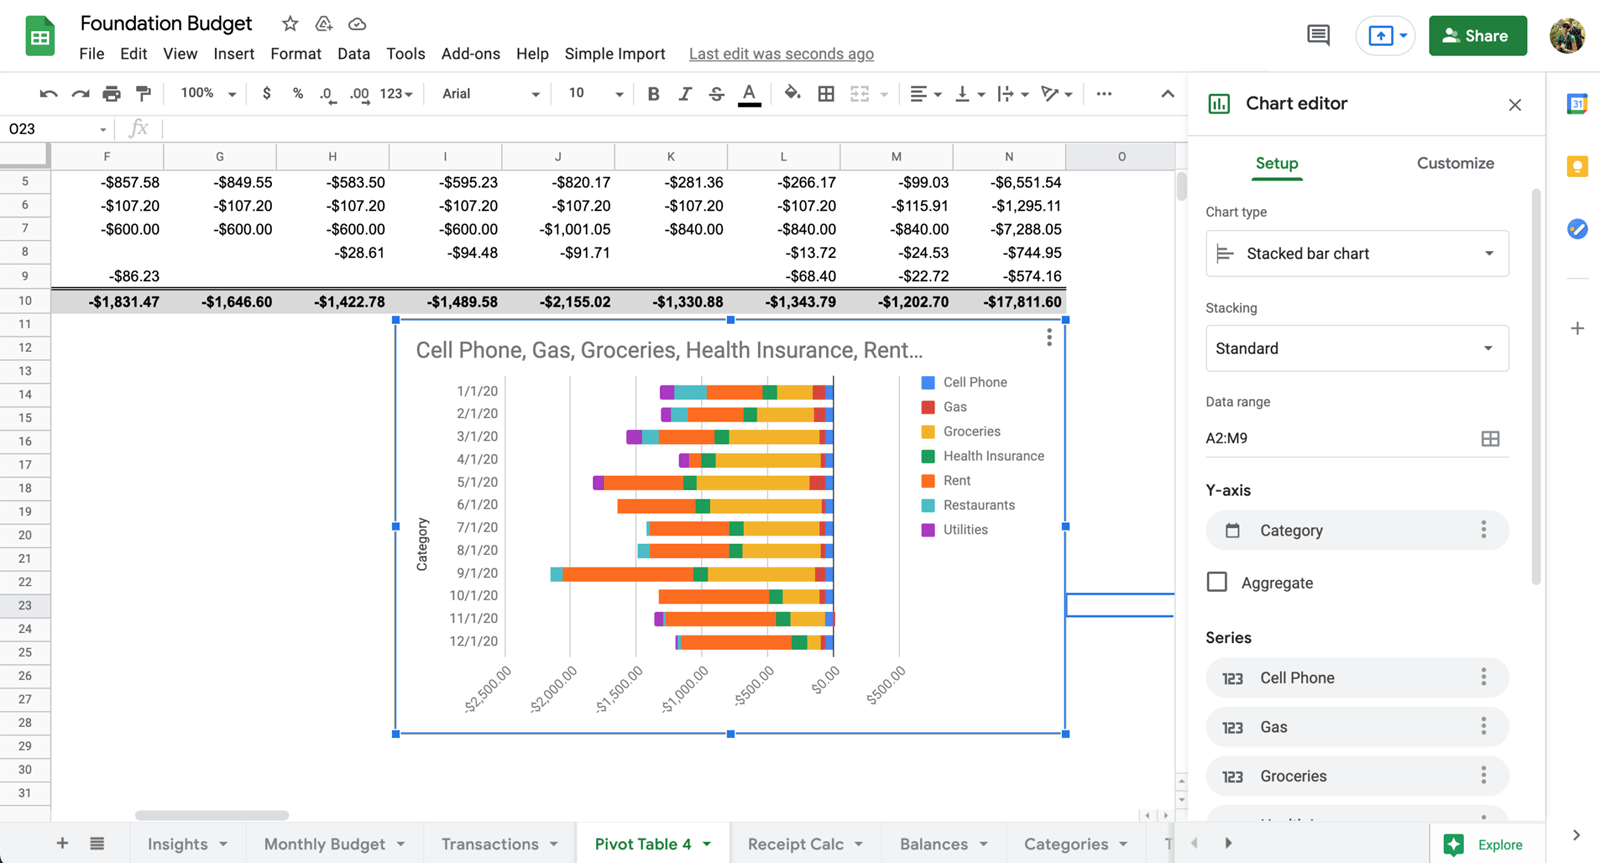The height and width of the screenshot is (863, 1600).
Task: Open the Simple Import menu
Action: pyautogui.click(x=614, y=54)
